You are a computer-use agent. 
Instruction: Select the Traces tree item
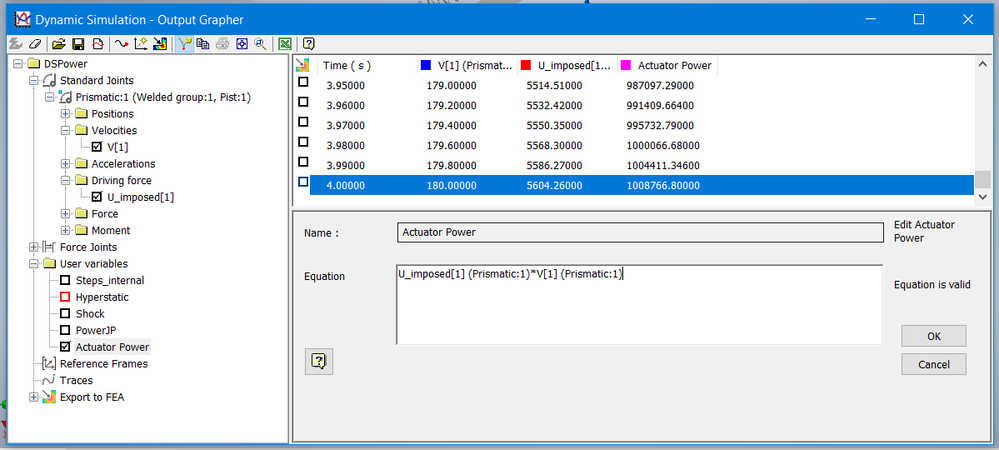(76, 381)
